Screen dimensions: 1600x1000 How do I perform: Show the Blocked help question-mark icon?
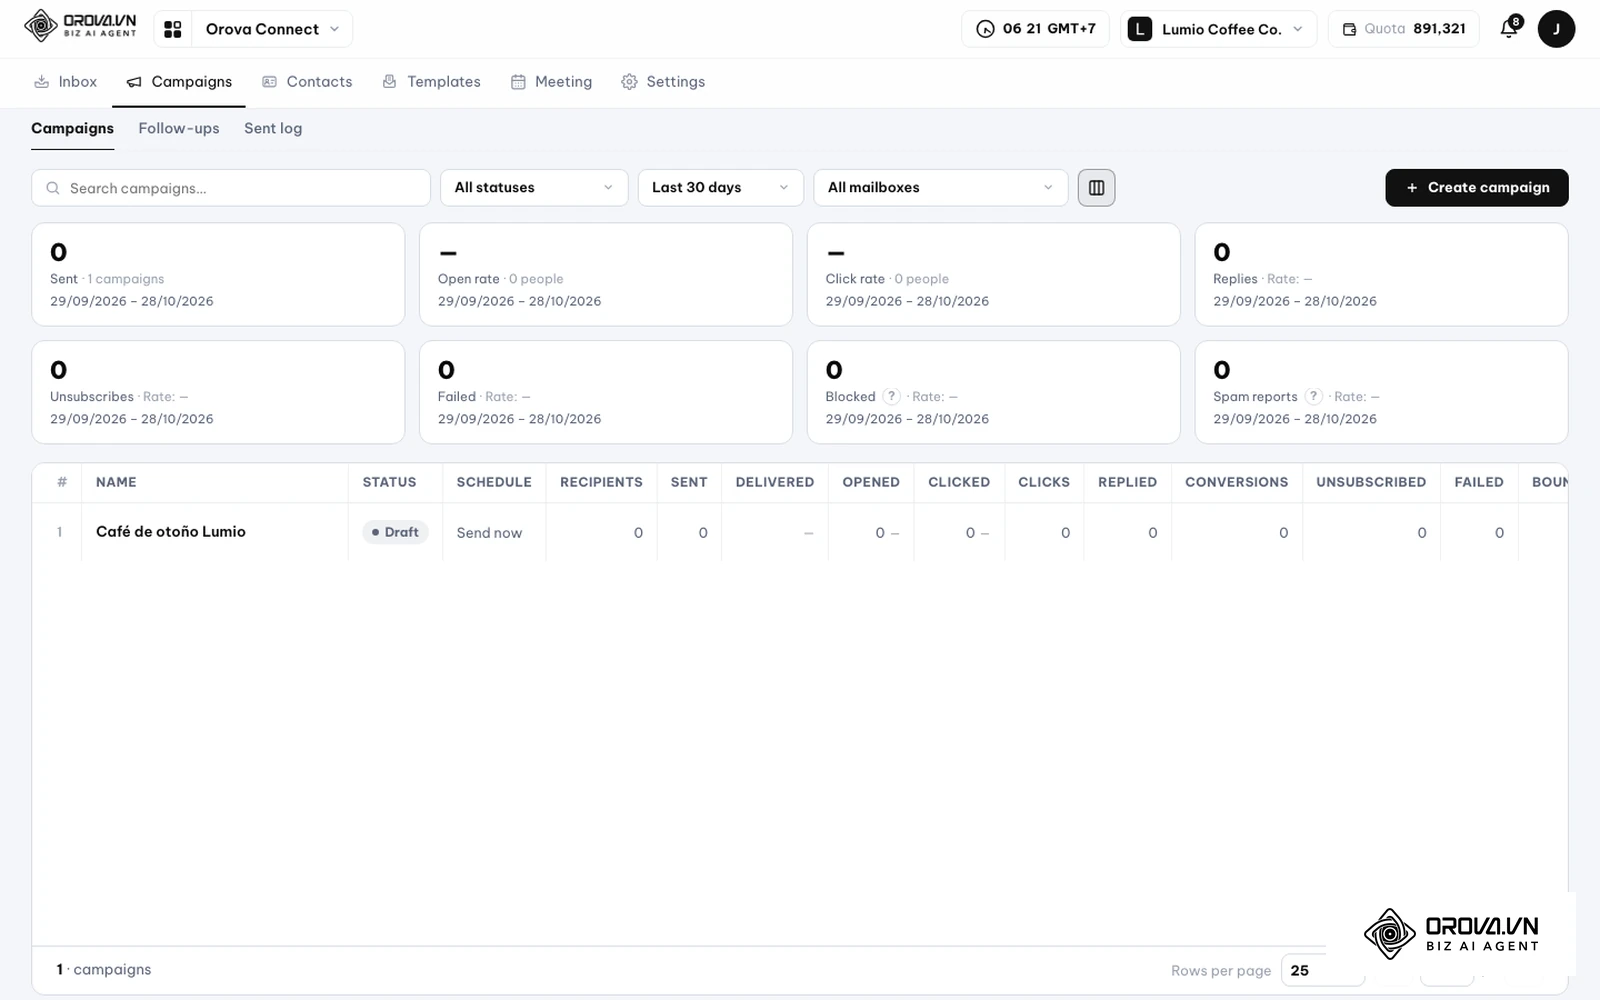[892, 396]
